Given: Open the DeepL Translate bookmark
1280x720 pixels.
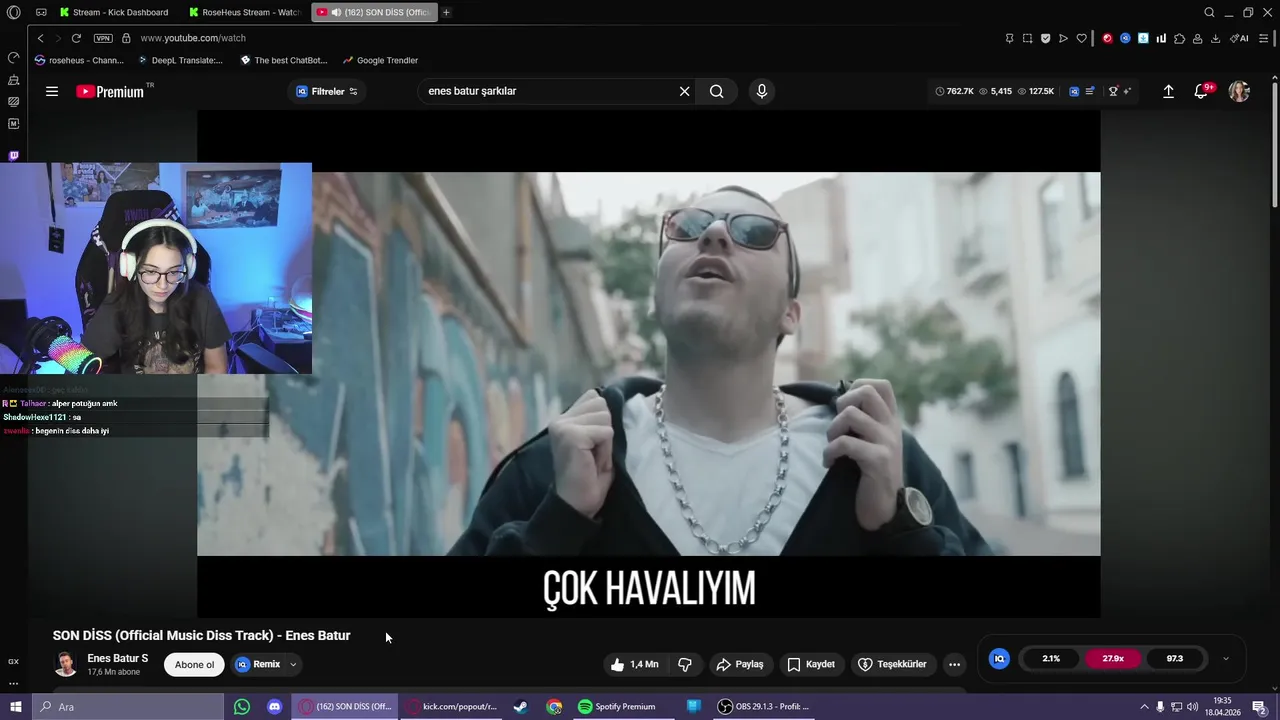Looking at the screenshot, I should [x=180, y=60].
